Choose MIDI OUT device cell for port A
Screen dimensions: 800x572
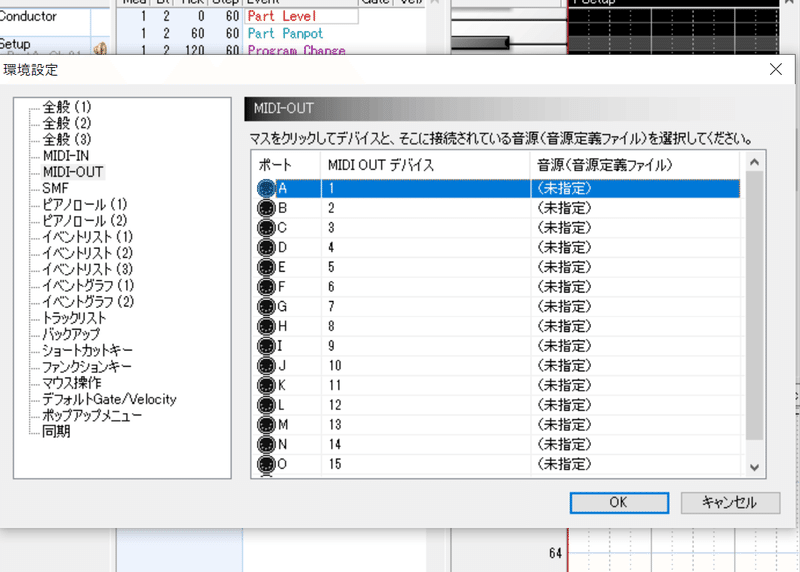pos(426,189)
